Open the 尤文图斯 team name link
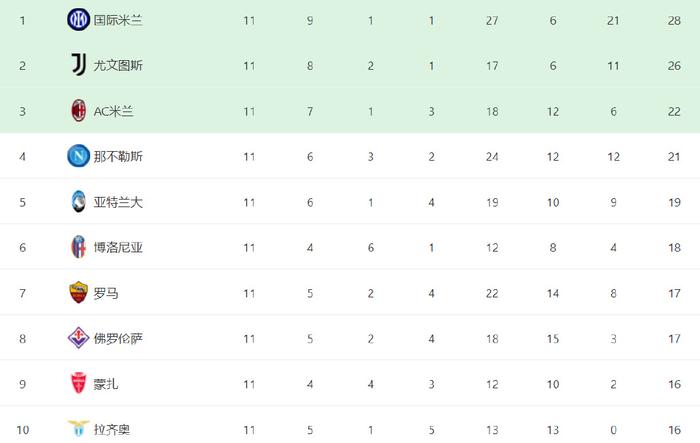The image size is (700, 443). click(x=118, y=66)
